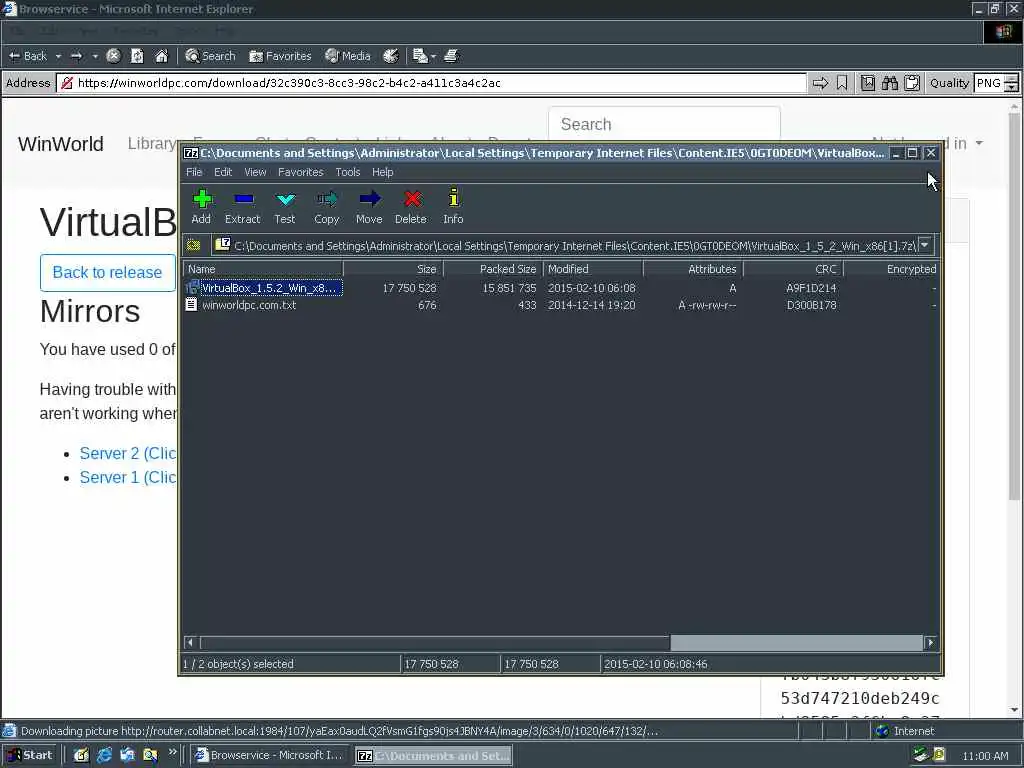Select the winworldpc.com.txt file row
The width and height of the screenshot is (1024, 768).
coord(560,305)
